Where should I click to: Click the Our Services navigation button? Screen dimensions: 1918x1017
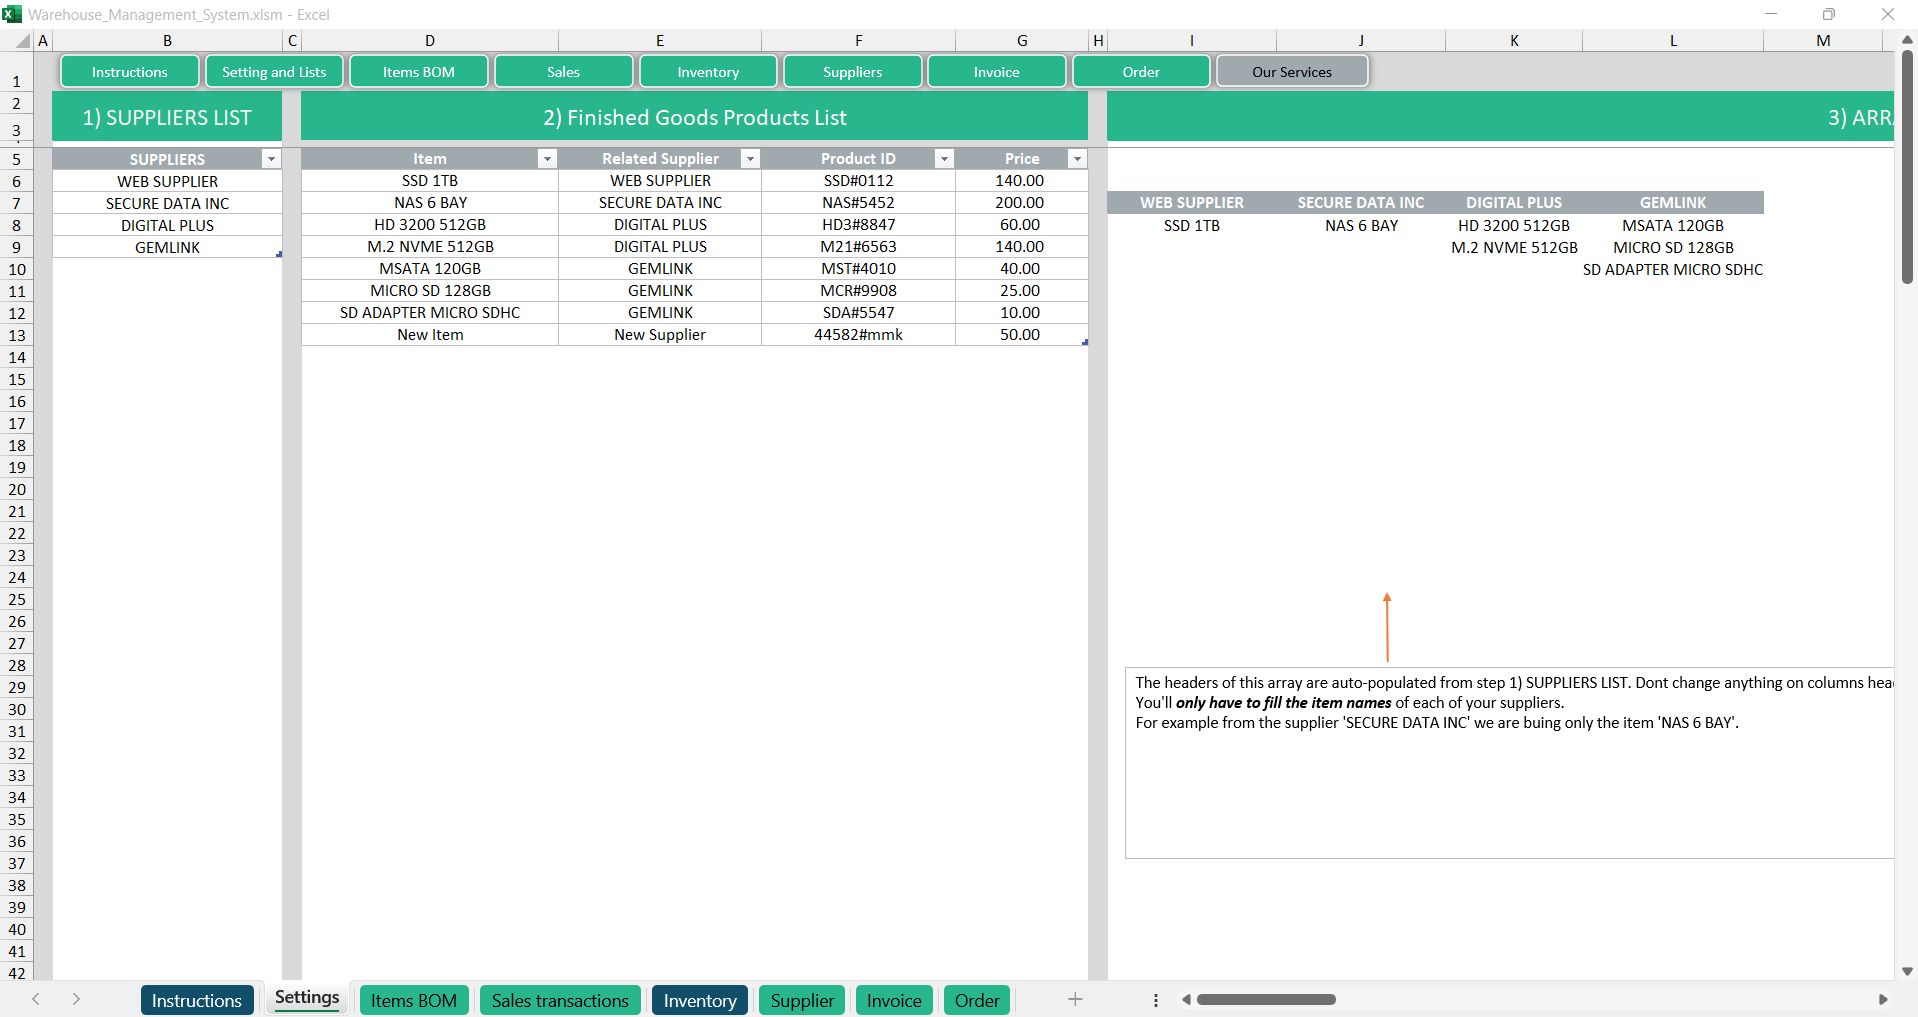click(x=1292, y=71)
